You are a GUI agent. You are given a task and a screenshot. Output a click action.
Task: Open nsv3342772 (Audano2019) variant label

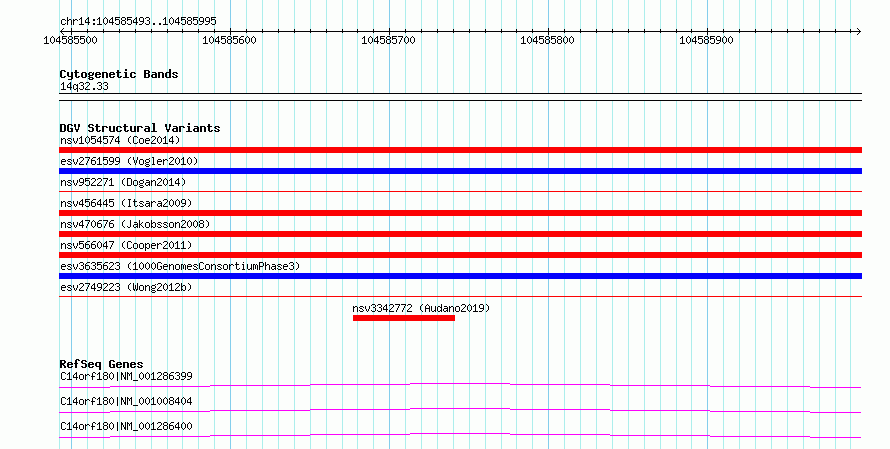pos(421,308)
